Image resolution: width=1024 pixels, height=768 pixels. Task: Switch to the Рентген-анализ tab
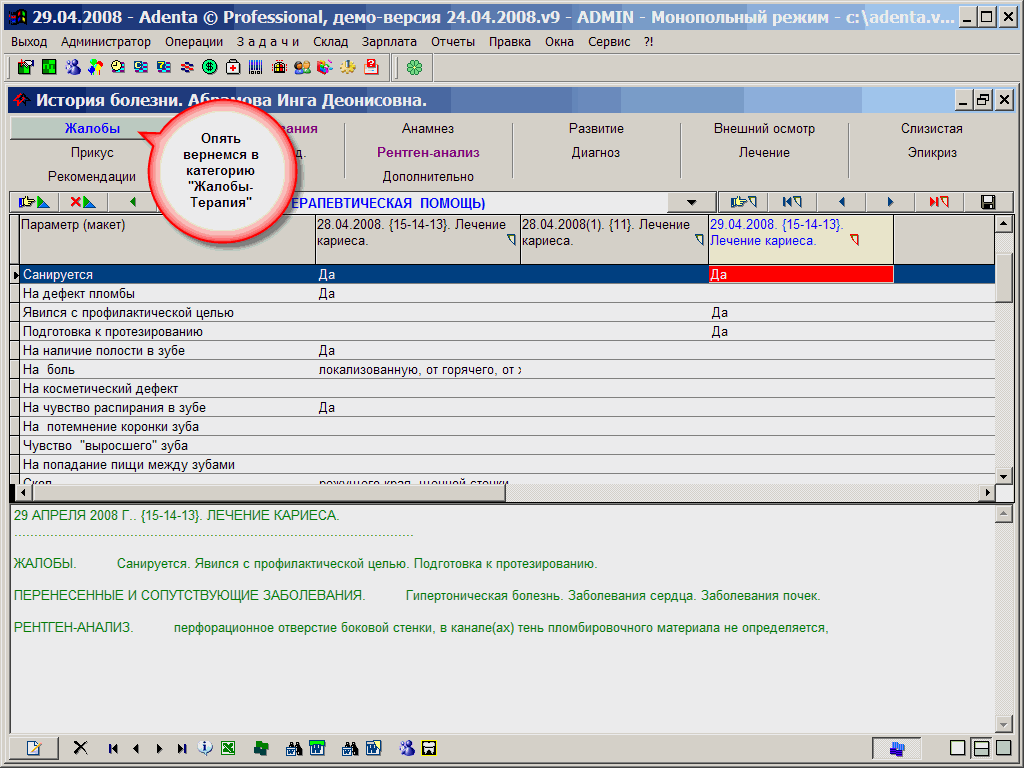coord(428,153)
